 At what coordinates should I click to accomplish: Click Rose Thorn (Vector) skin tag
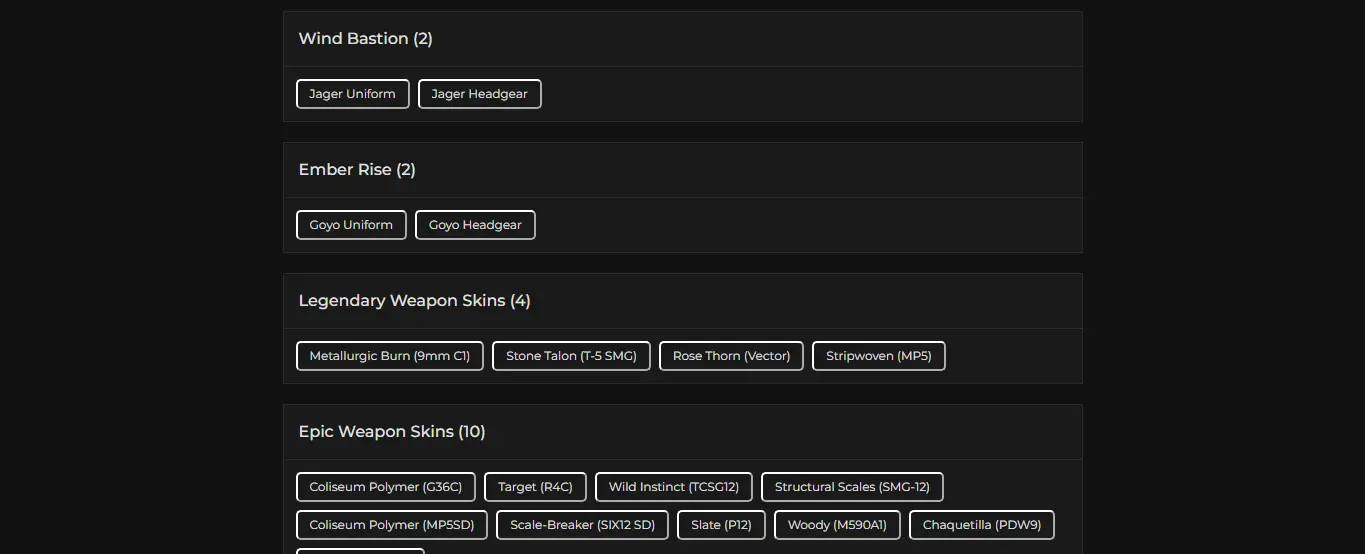pos(731,356)
